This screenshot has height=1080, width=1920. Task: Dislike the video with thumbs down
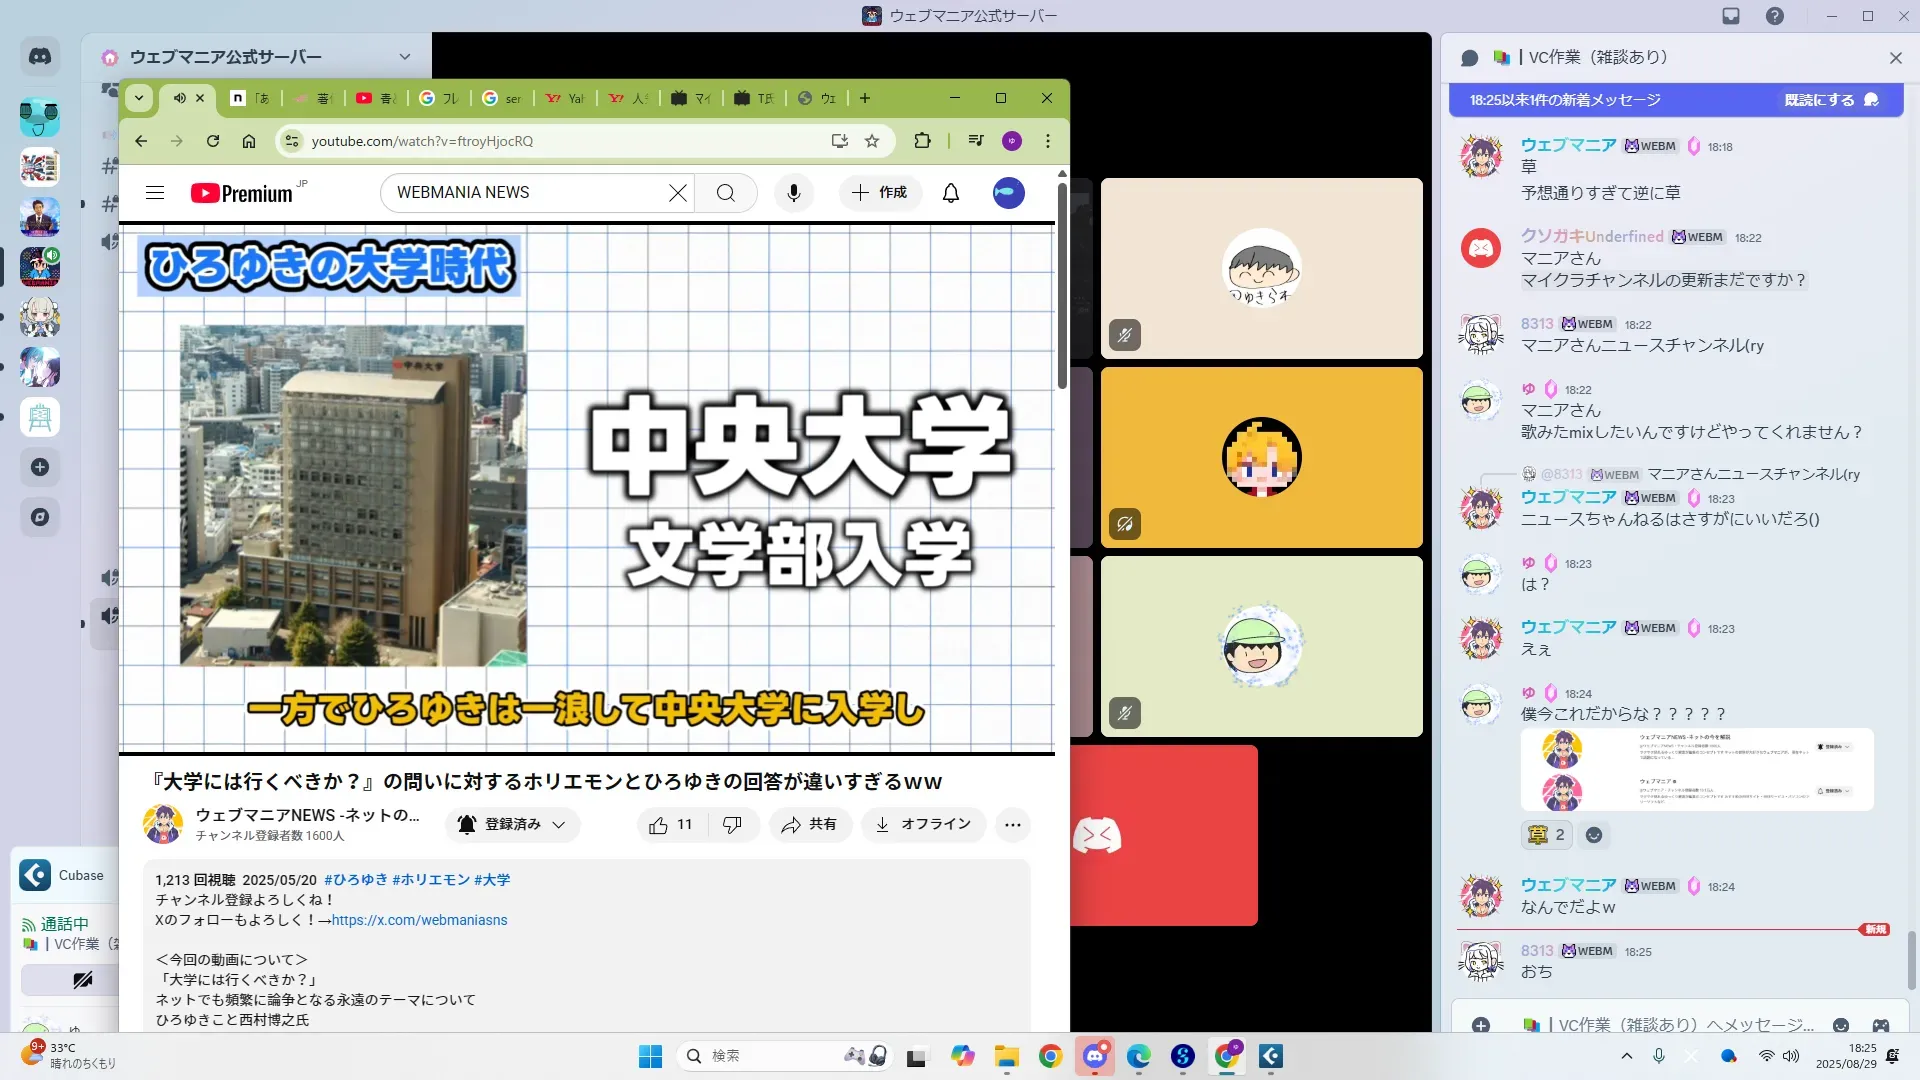point(732,825)
